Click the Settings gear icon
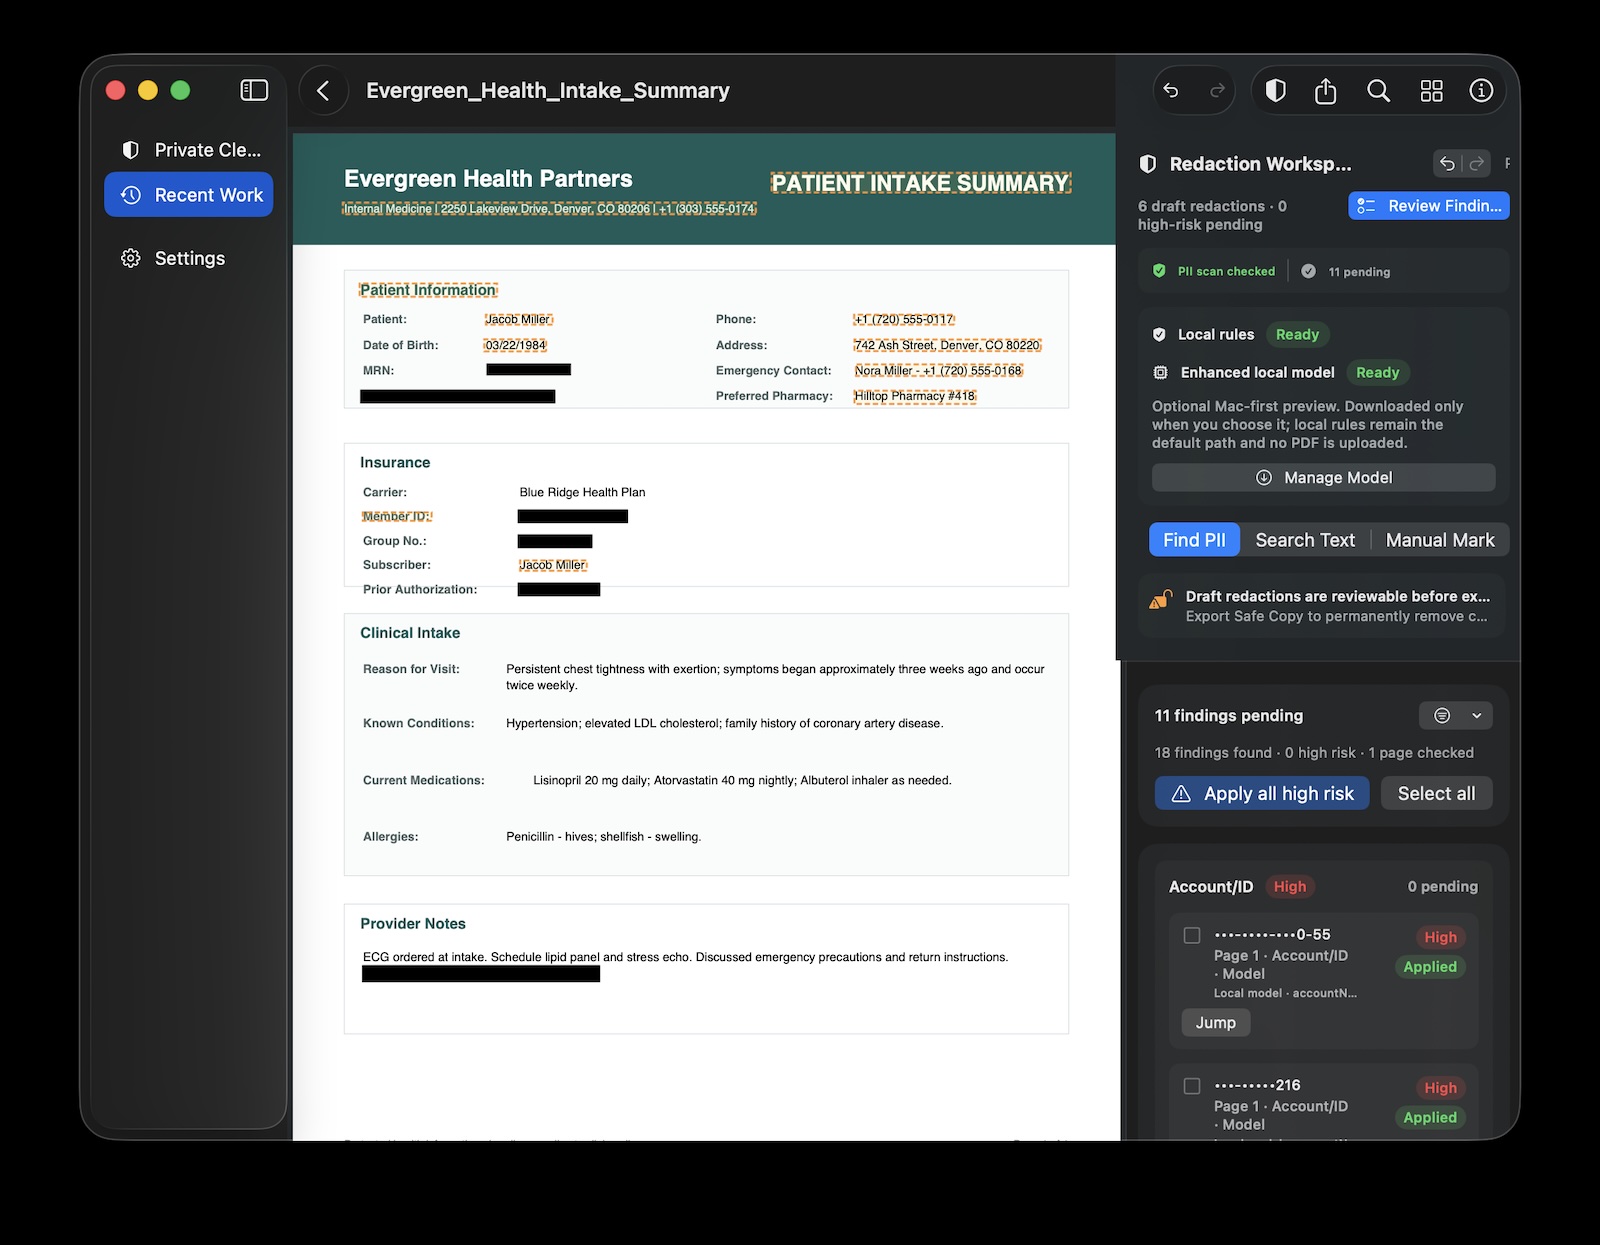1600x1245 pixels. point(130,258)
